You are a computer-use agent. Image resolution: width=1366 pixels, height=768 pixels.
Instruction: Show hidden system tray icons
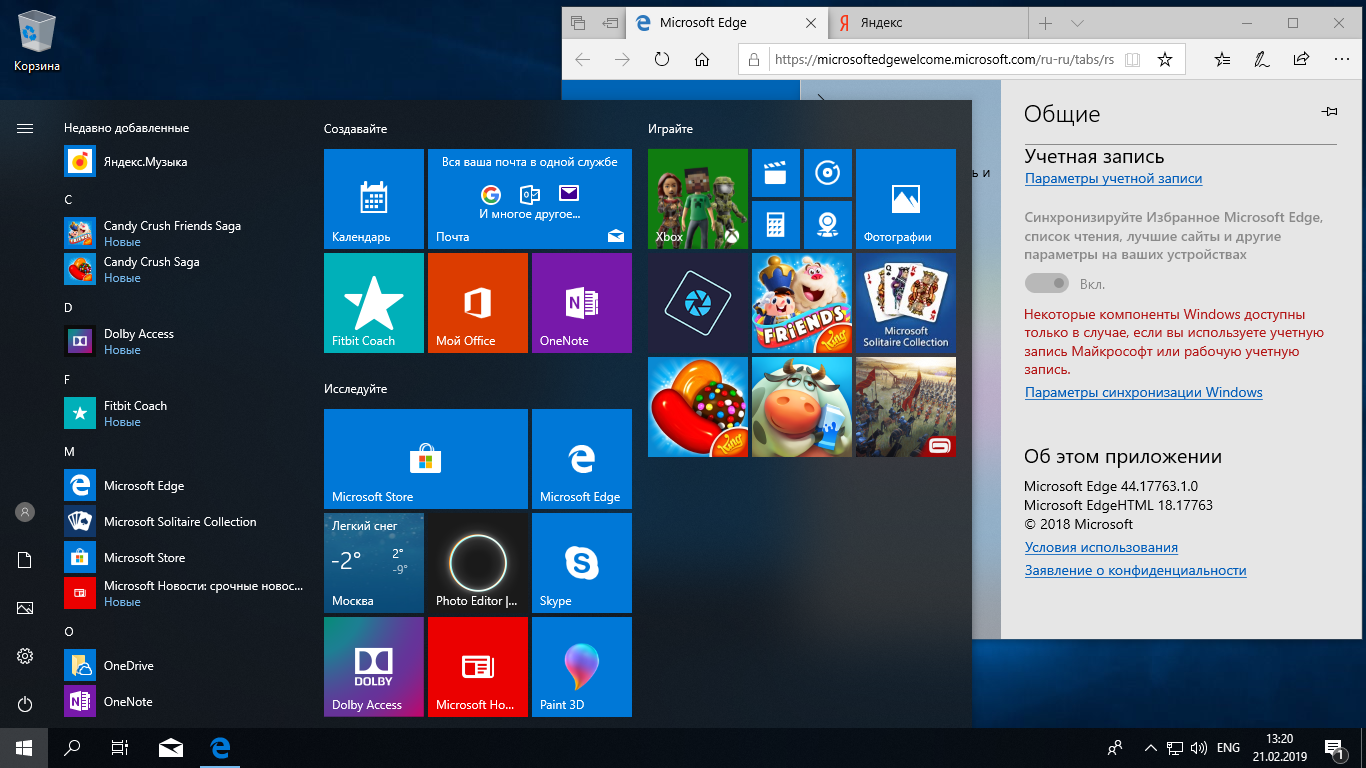click(1150, 747)
